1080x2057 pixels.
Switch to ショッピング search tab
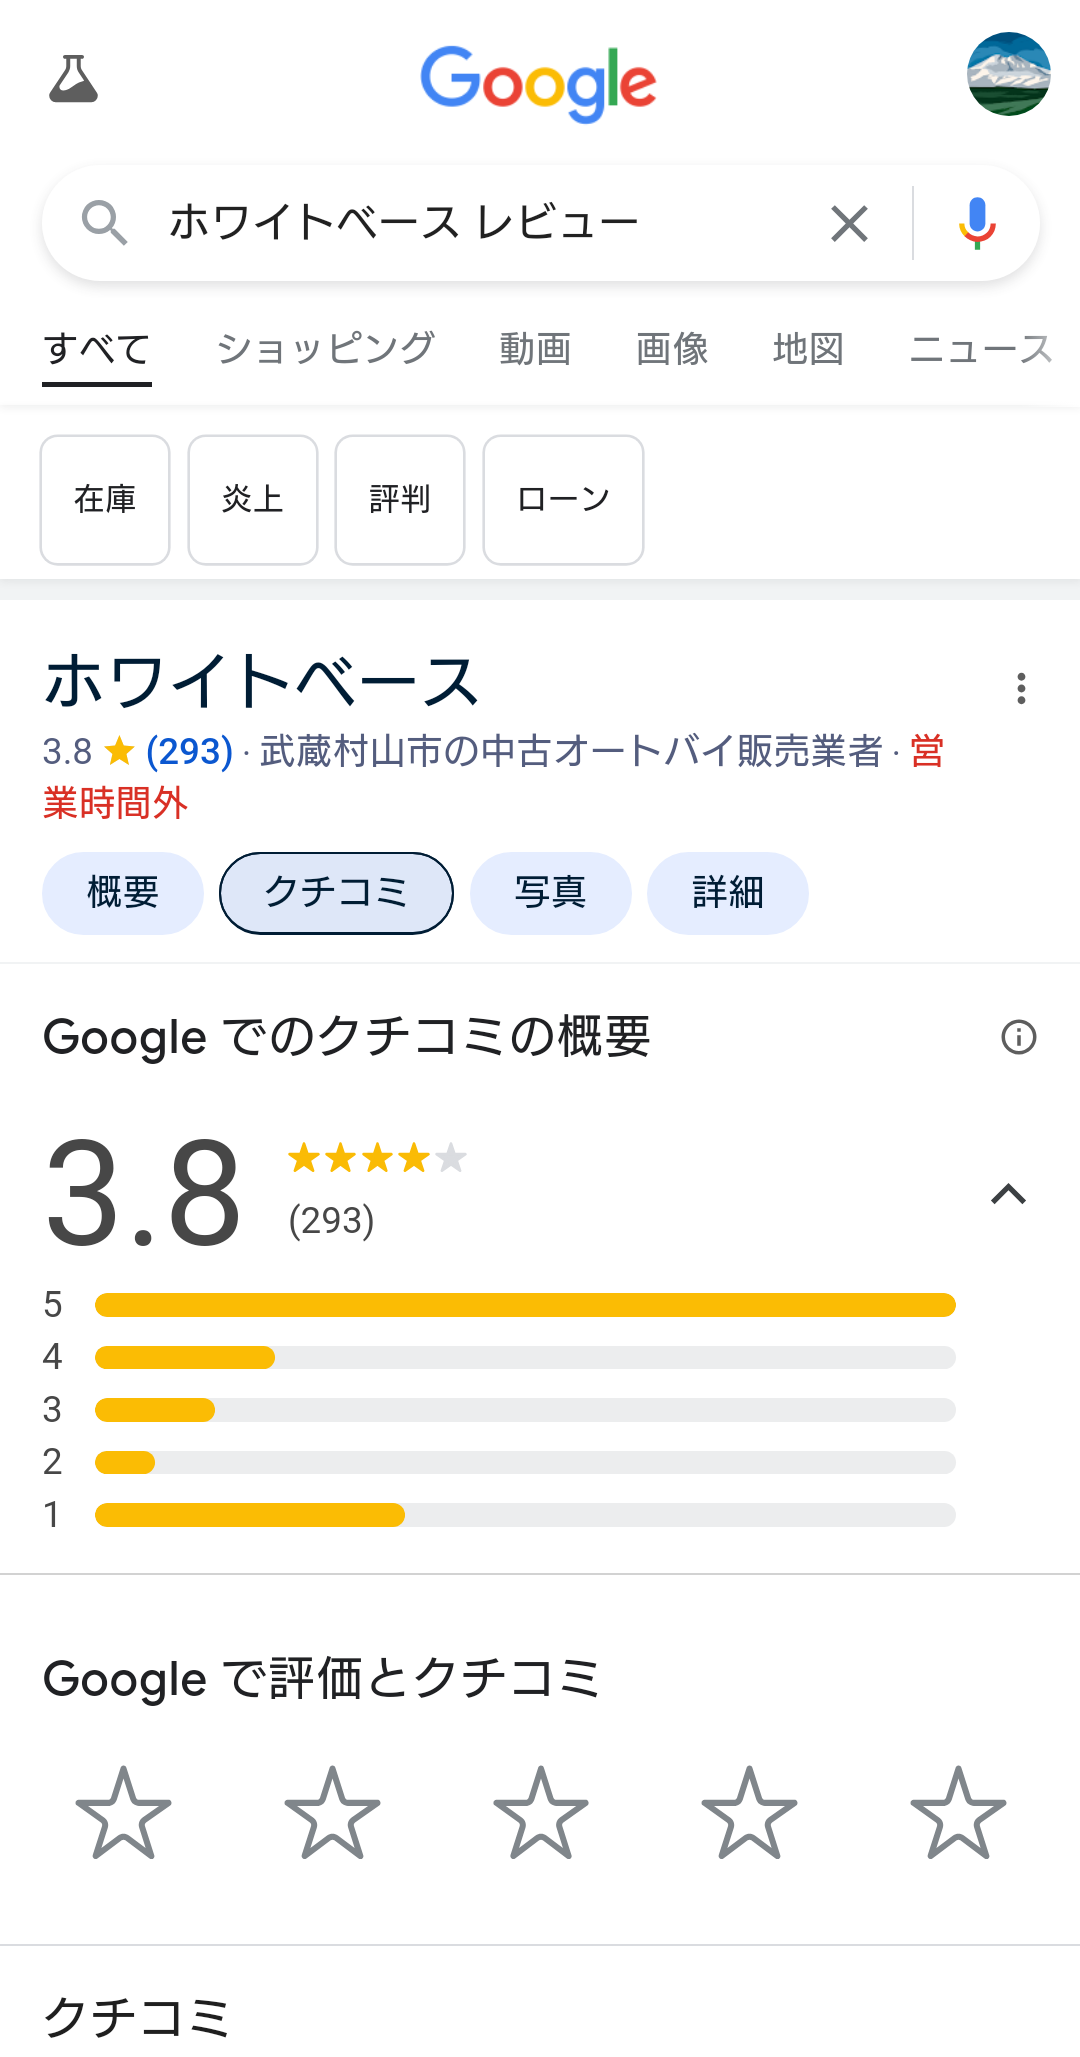pyautogui.click(x=326, y=349)
